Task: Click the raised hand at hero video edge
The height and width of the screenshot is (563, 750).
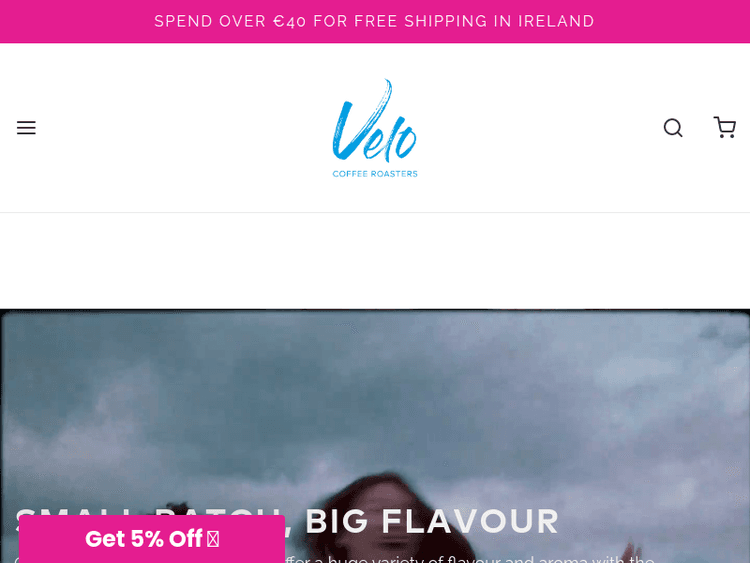Action: click(x=635, y=551)
